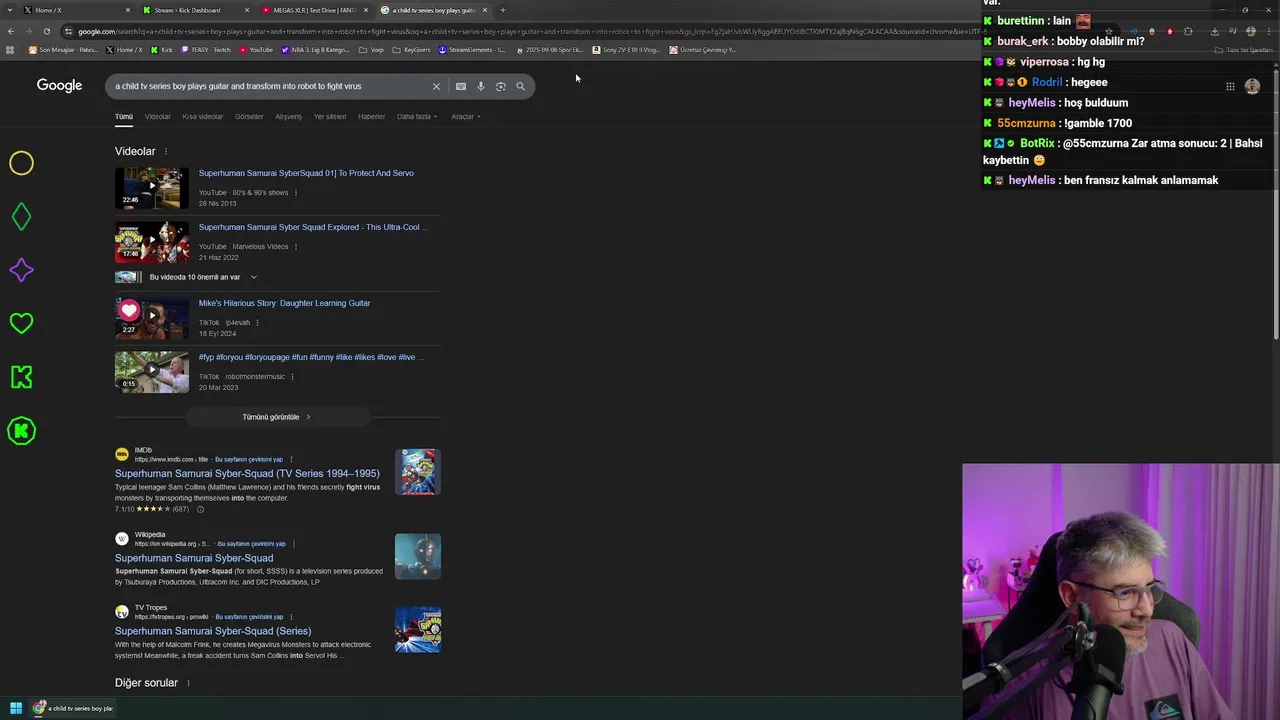Click the Tümünü görüntüle button
The height and width of the screenshot is (720, 1280).
point(277,417)
